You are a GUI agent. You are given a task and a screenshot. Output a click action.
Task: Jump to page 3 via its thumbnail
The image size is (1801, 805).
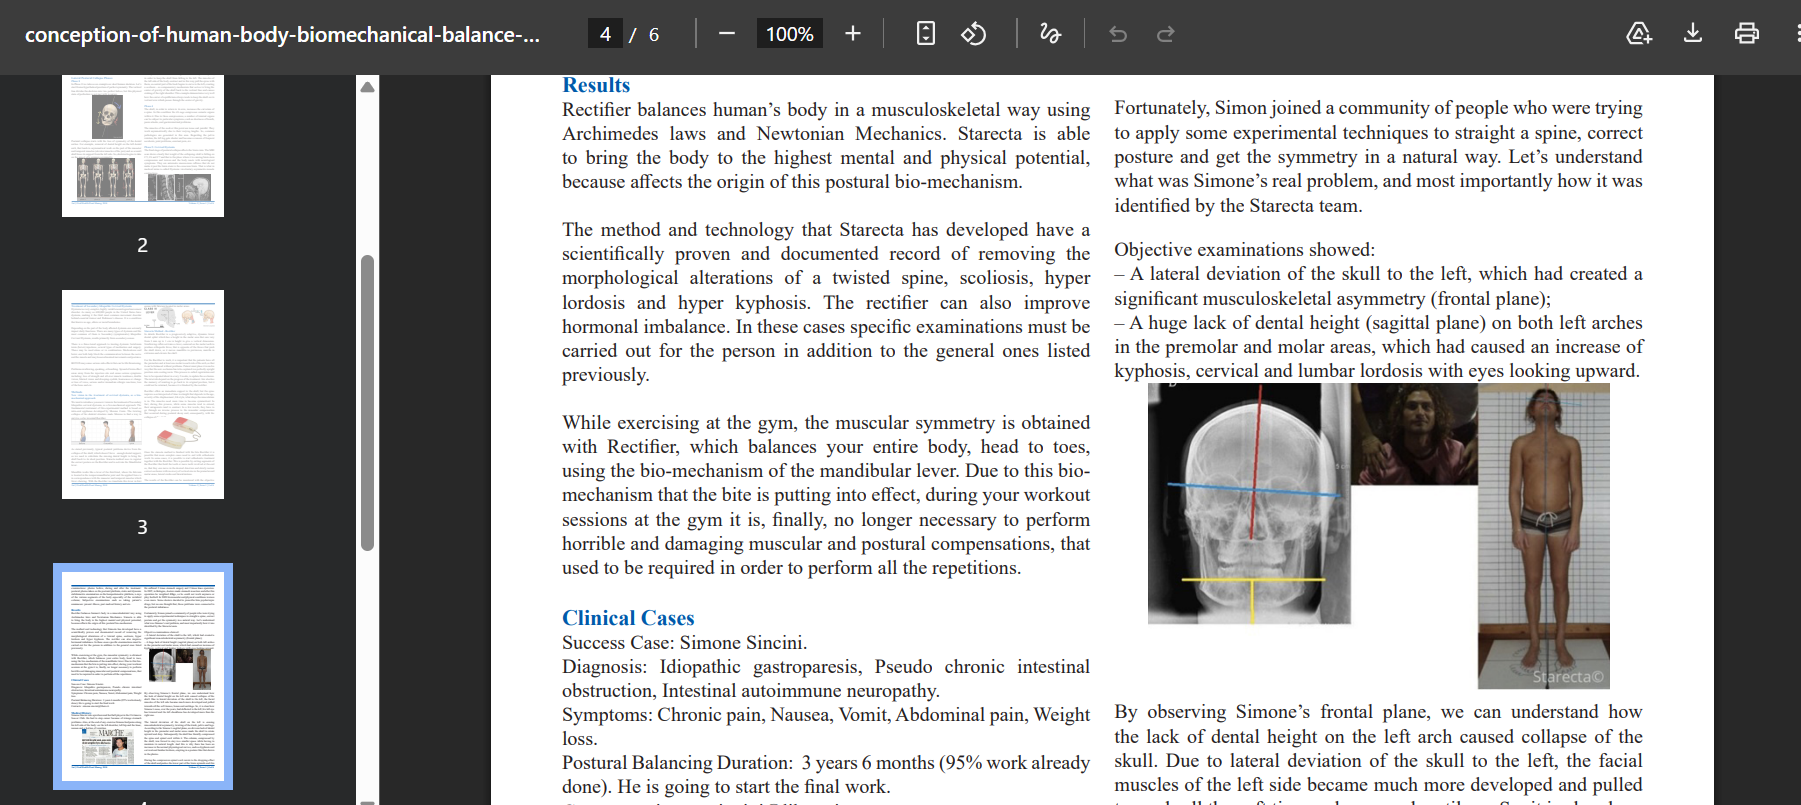pos(143,394)
